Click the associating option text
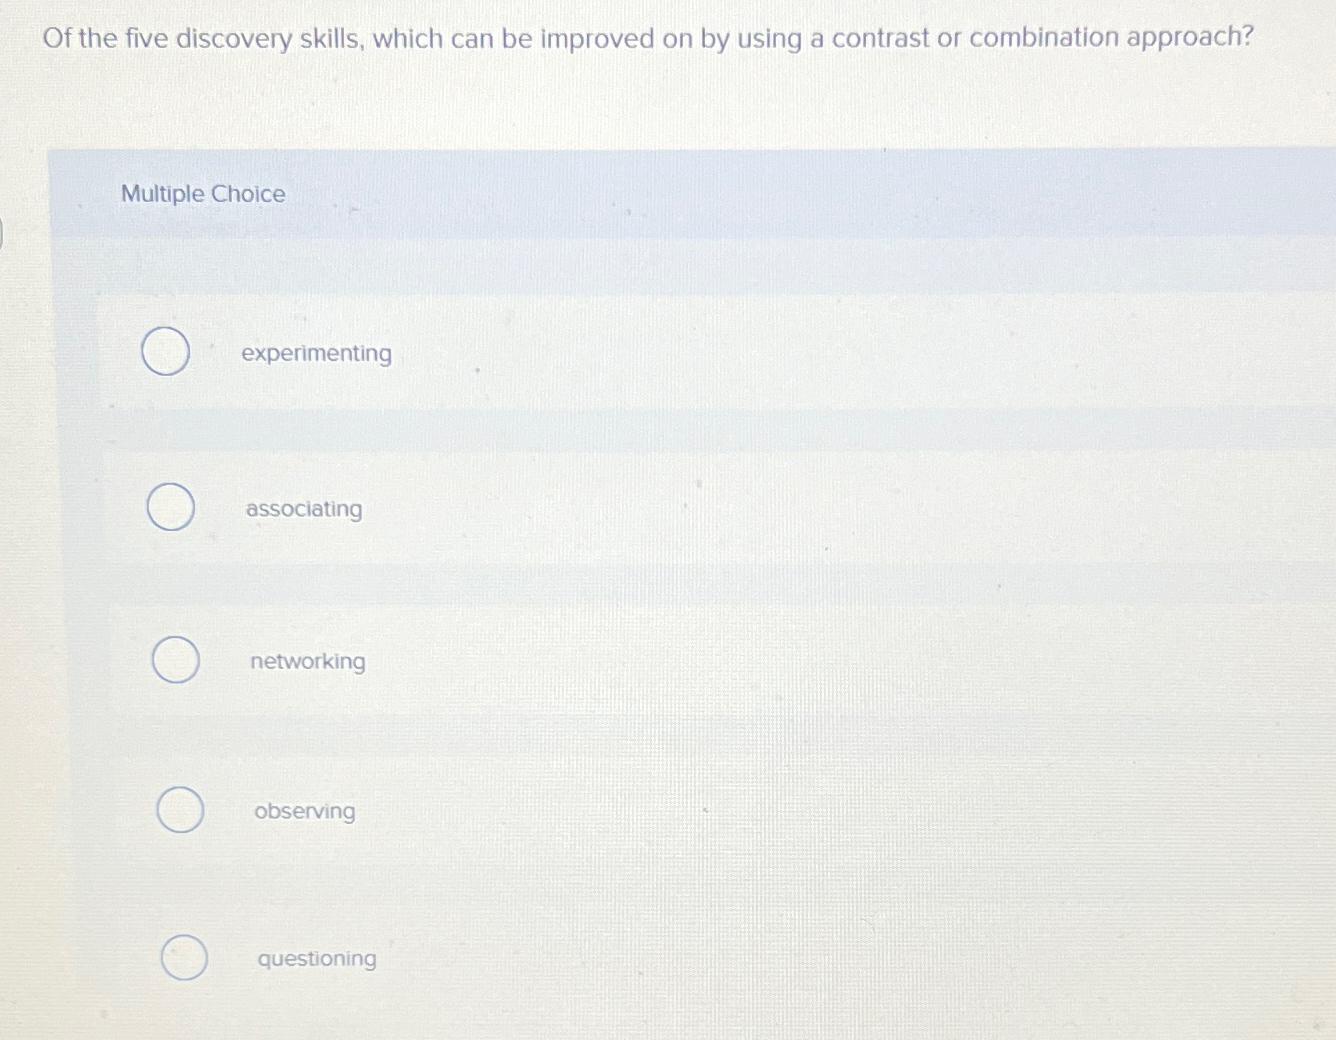Screen dimensions: 1336x1040 pos(304,509)
